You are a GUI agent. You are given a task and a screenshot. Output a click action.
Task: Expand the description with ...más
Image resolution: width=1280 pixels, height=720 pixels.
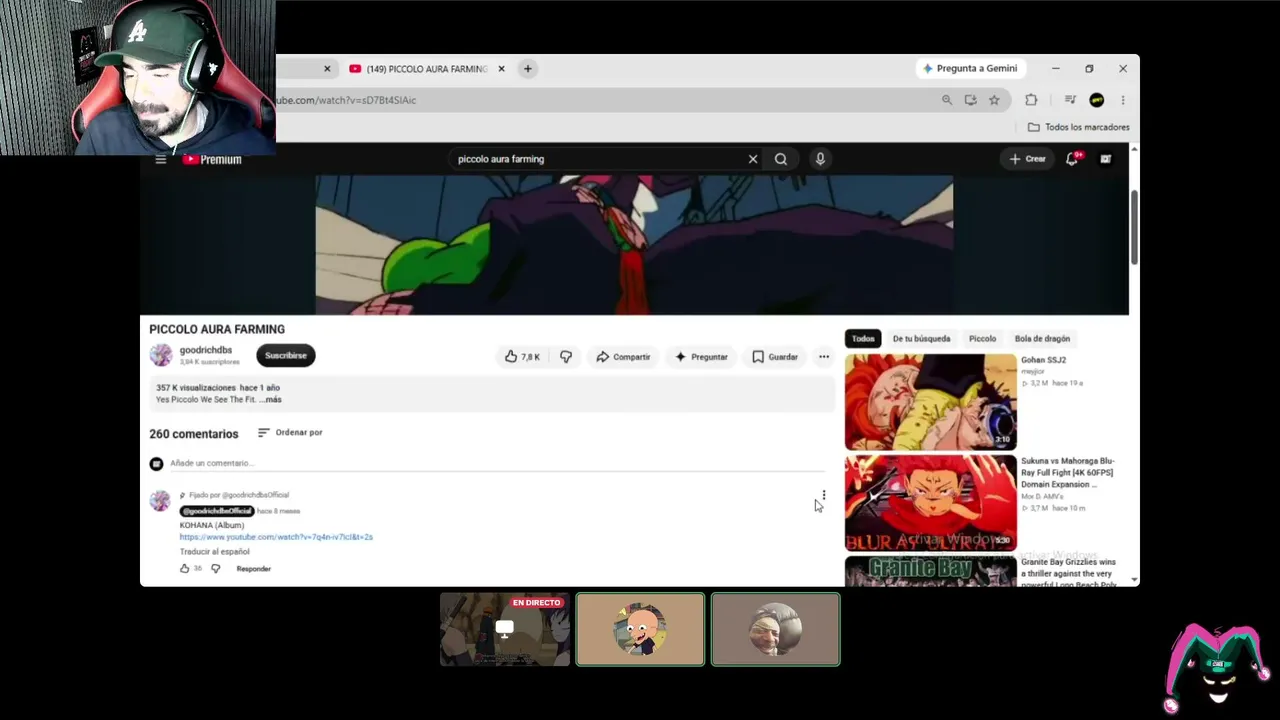[x=269, y=400]
